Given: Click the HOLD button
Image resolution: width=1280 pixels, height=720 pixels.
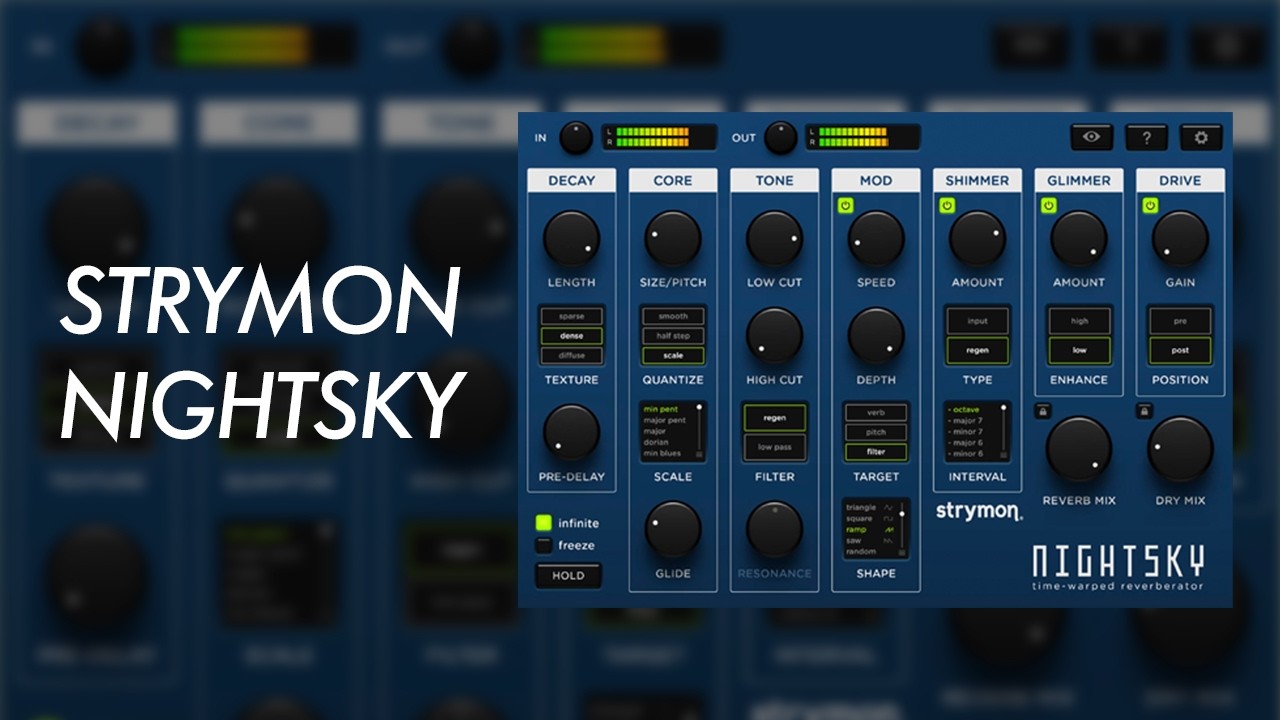Looking at the screenshot, I should click(568, 575).
